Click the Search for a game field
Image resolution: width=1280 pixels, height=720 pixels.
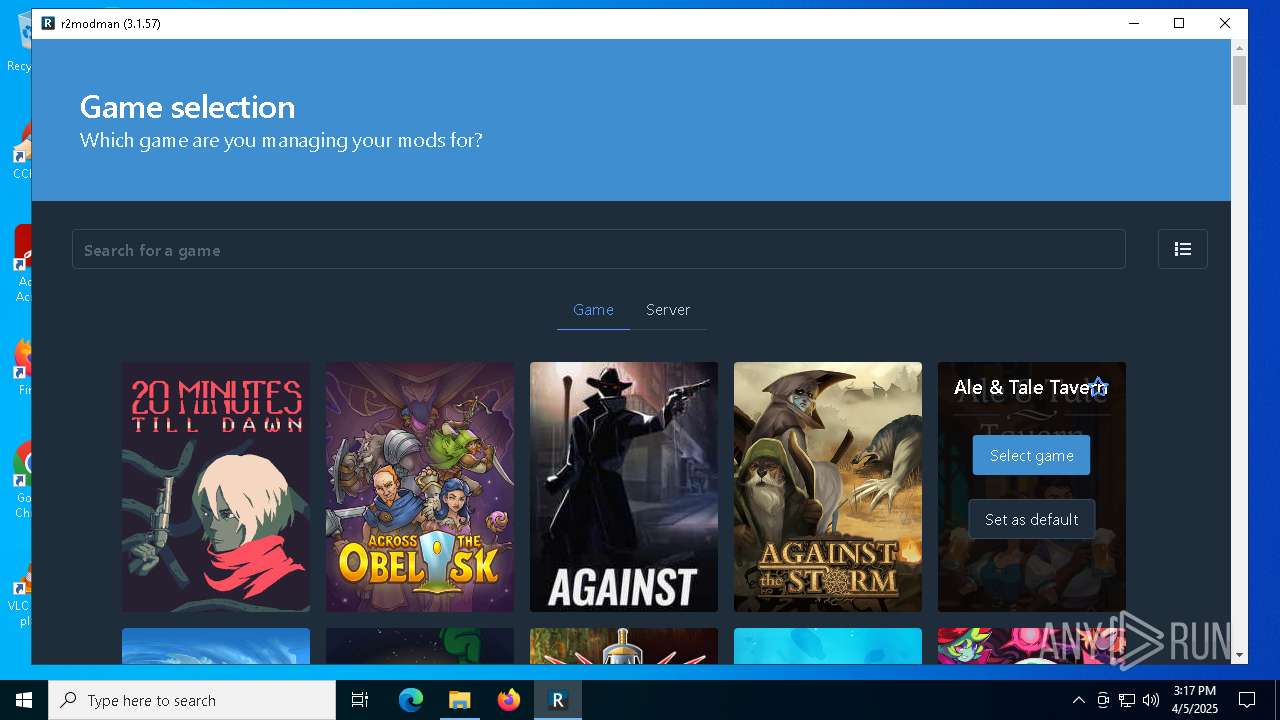click(x=598, y=249)
